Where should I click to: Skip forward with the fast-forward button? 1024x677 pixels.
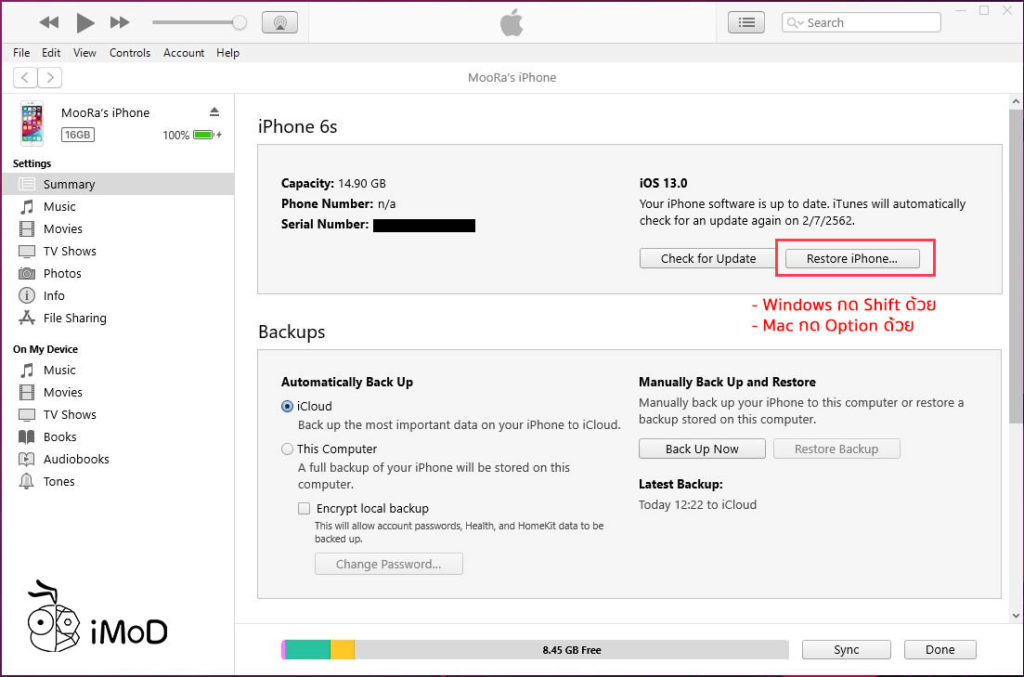tap(120, 22)
